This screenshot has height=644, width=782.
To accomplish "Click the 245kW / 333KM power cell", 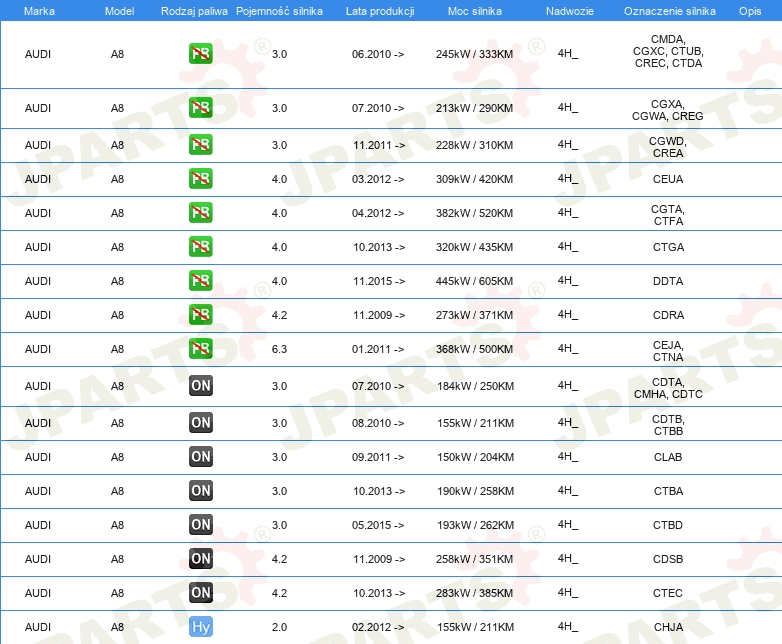I will point(474,54).
